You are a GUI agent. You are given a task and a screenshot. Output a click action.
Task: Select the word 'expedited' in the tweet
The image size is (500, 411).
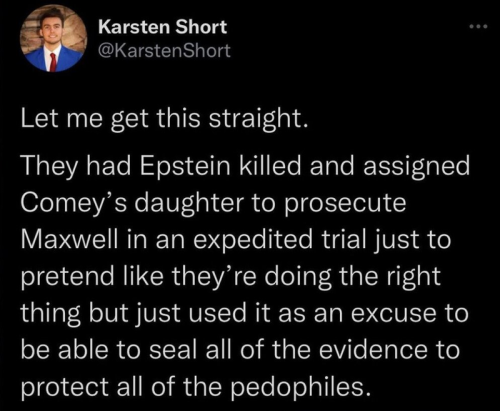(x=253, y=241)
